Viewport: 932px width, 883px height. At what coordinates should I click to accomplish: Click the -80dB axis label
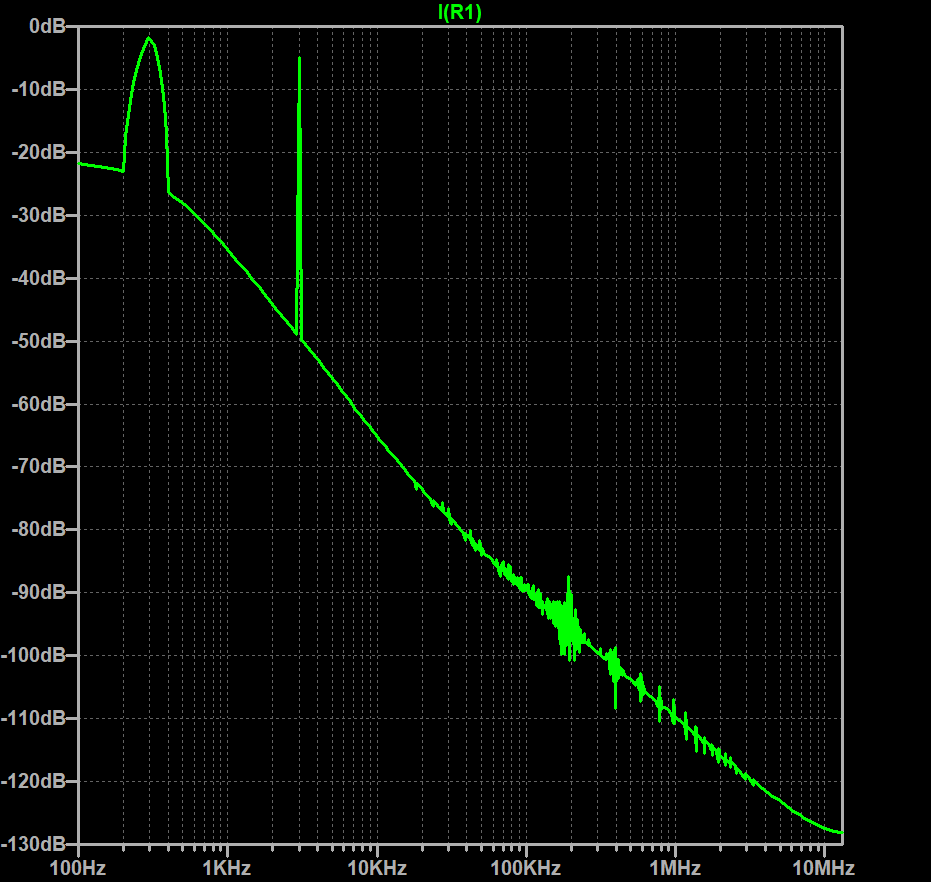(39, 529)
